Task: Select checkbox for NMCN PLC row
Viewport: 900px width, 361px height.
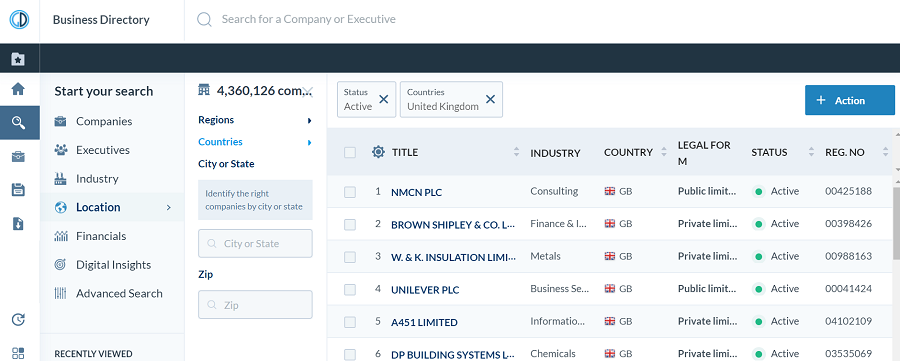Action: tap(350, 192)
